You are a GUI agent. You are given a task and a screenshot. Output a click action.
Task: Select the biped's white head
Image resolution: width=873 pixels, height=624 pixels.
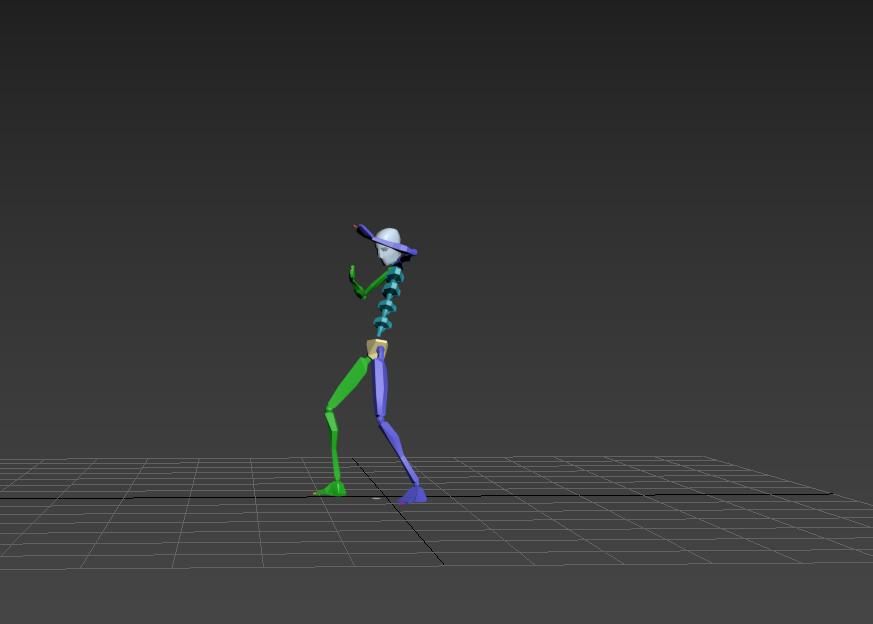(388, 244)
